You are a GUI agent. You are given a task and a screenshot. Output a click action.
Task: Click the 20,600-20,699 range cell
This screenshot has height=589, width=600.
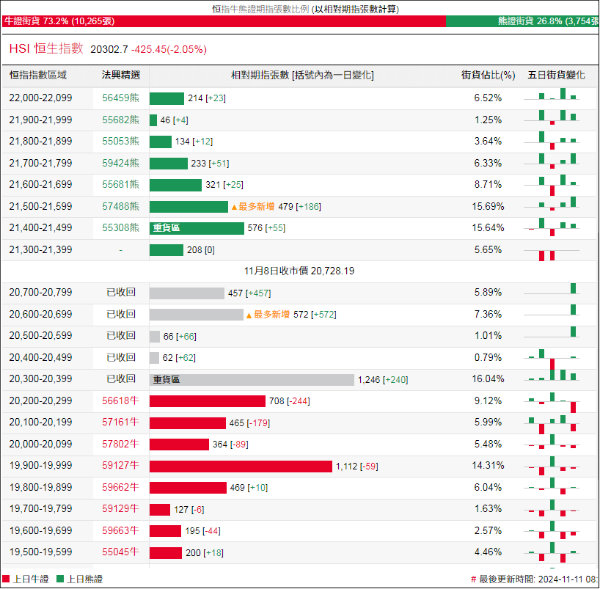point(41,314)
